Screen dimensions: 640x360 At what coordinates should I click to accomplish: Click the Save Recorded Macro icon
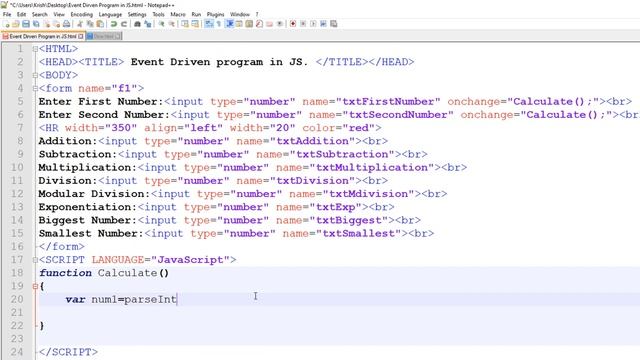coord(333,24)
